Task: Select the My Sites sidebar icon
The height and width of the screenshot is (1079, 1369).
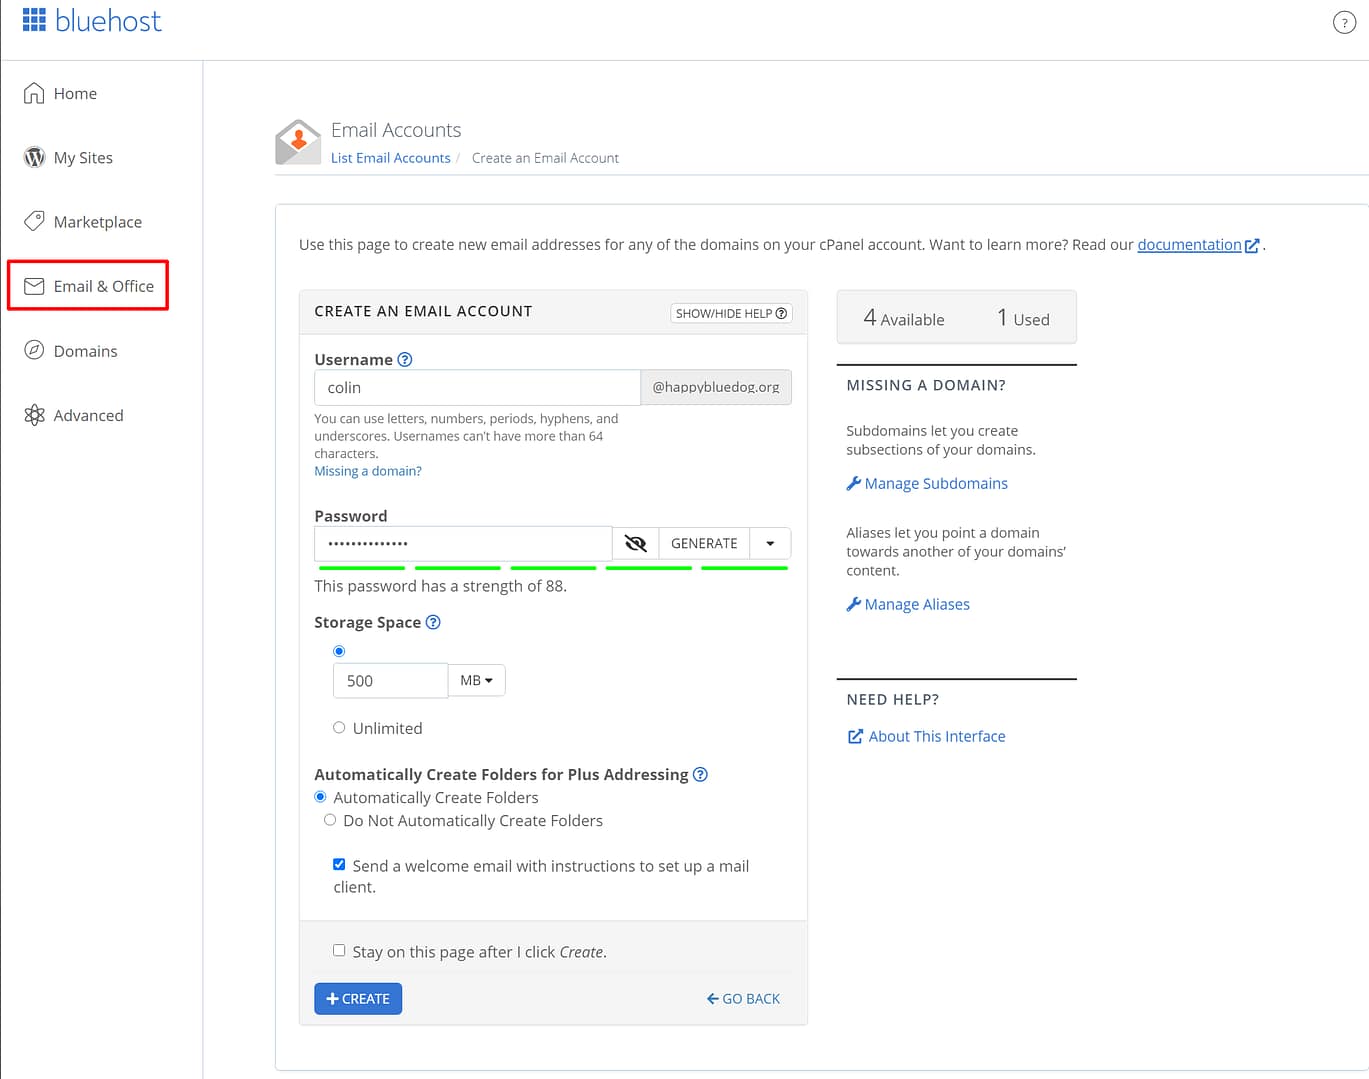Action: tap(34, 157)
